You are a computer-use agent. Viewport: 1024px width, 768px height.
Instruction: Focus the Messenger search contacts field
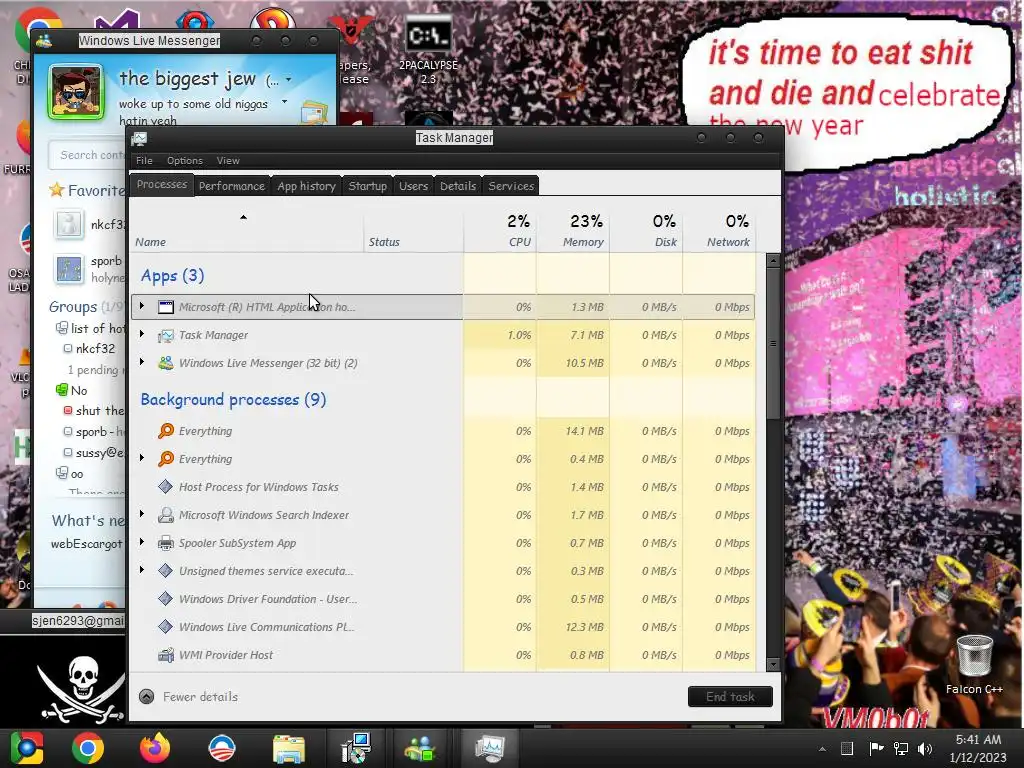[88, 155]
